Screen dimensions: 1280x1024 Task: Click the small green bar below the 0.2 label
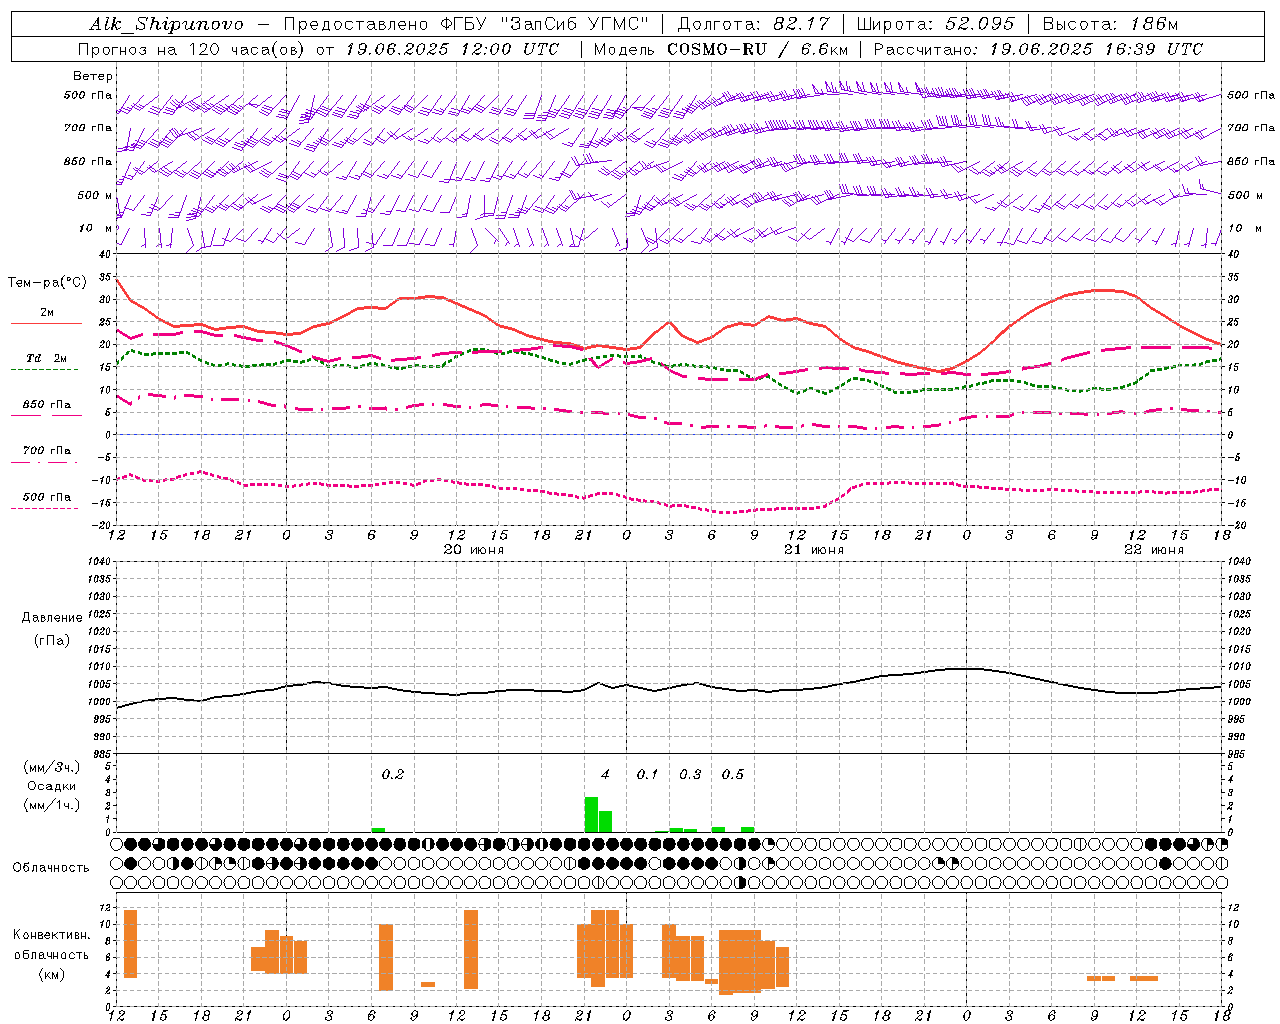pyautogui.click(x=378, y=829)
